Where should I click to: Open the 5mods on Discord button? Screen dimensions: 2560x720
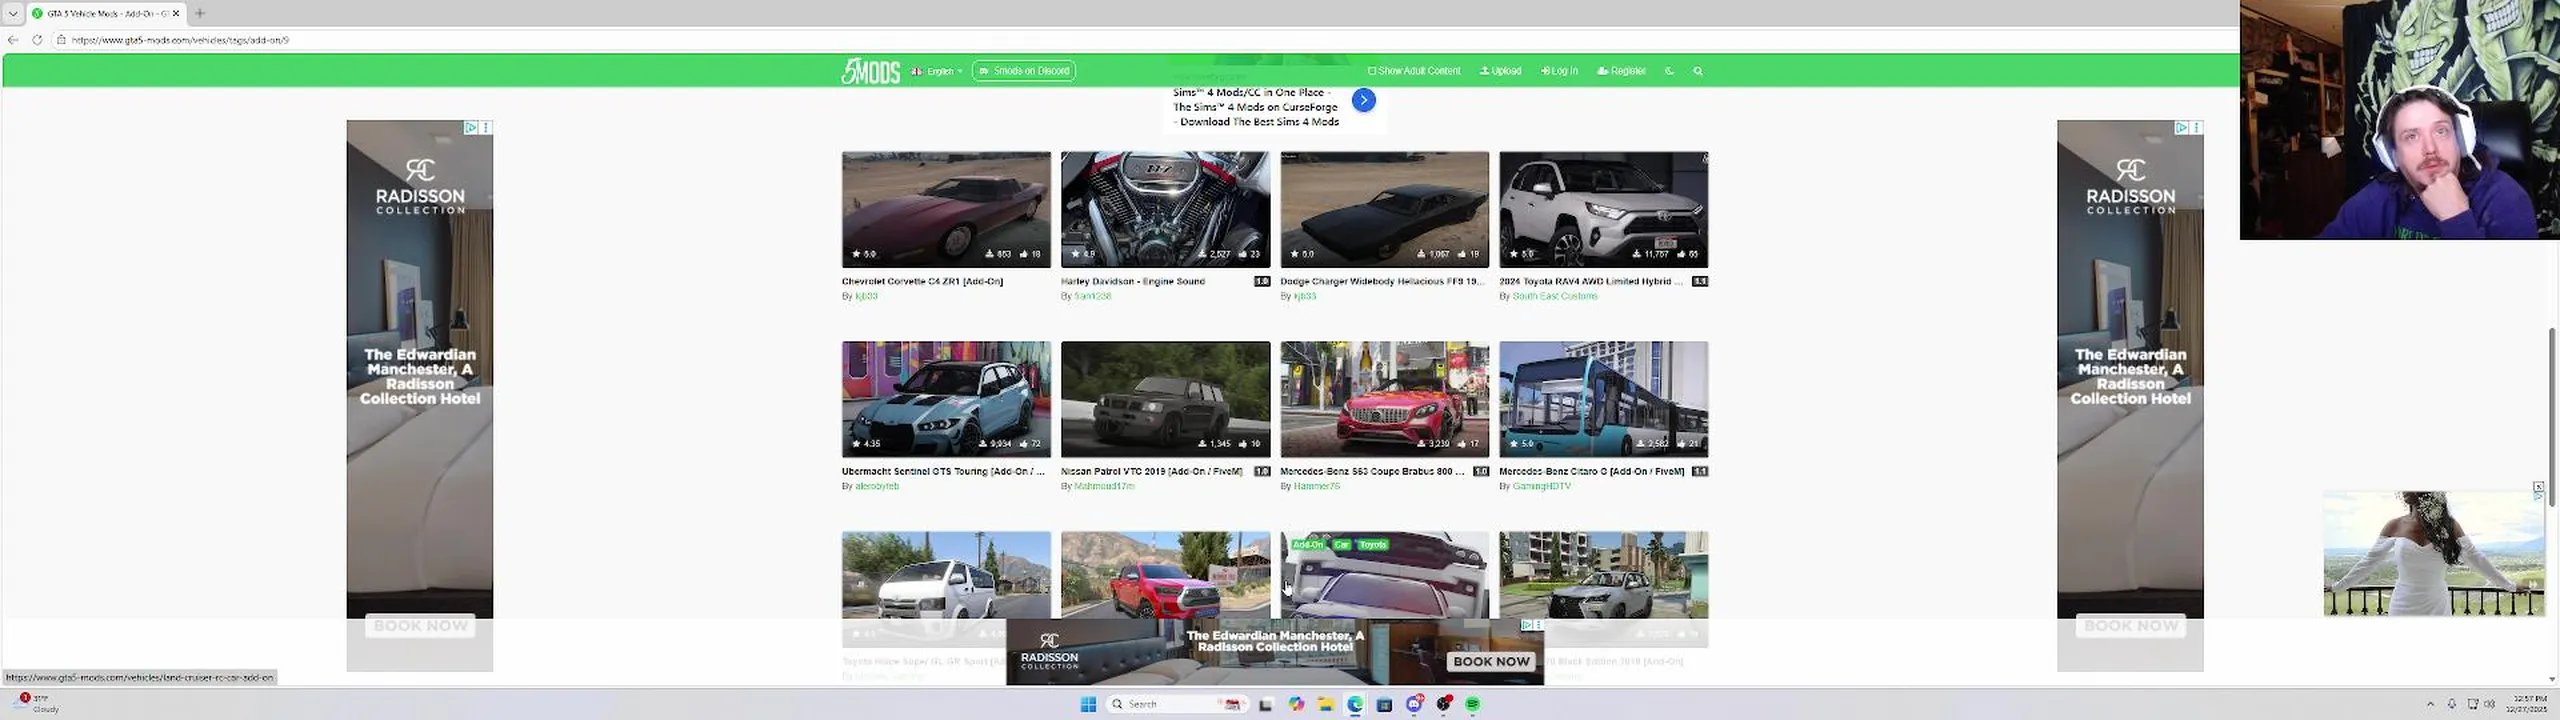coord(1023,71)
